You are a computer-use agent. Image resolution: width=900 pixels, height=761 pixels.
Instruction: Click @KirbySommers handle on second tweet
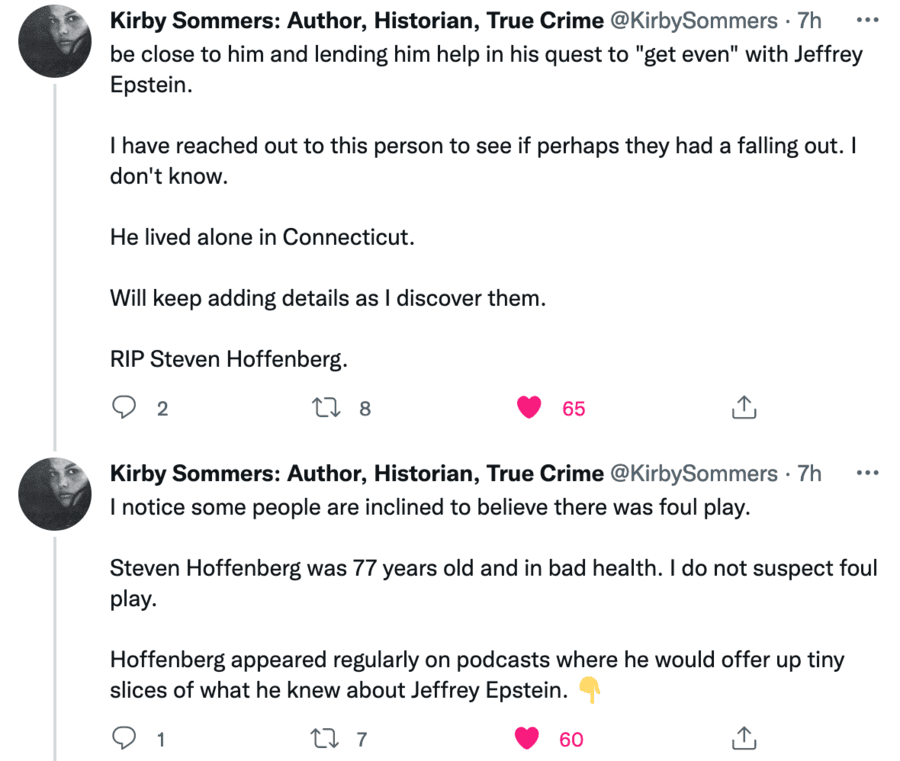coord(693,473)
